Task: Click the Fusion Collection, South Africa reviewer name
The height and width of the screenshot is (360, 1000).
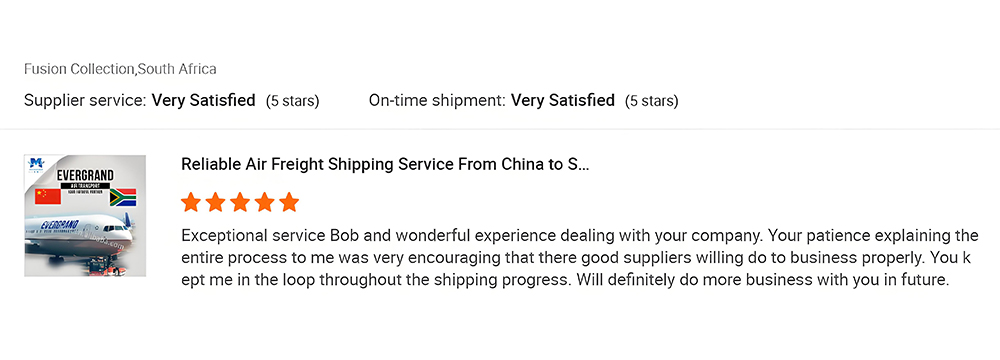Action: tap(120, 69)
